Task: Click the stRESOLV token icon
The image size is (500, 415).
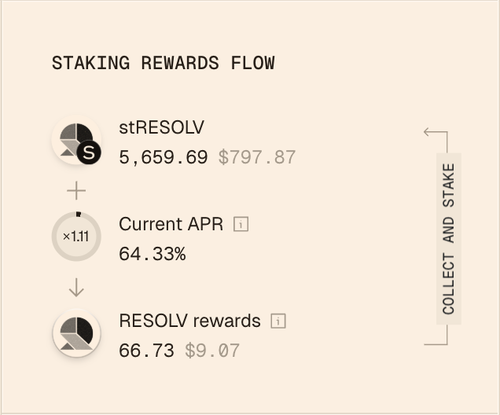Action: click(x=76, y=140)
